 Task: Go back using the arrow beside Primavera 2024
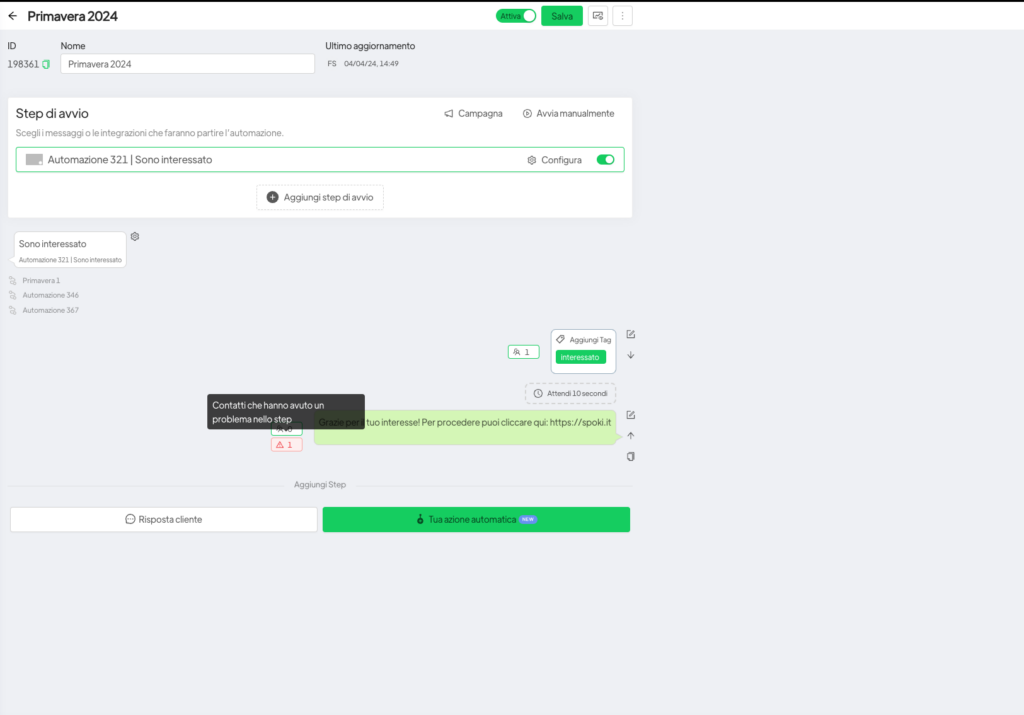point(13,16)
